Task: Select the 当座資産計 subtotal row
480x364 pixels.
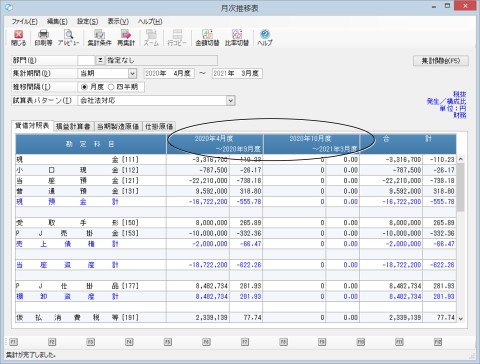Action: pyautogui.click(x=236, y=265)
